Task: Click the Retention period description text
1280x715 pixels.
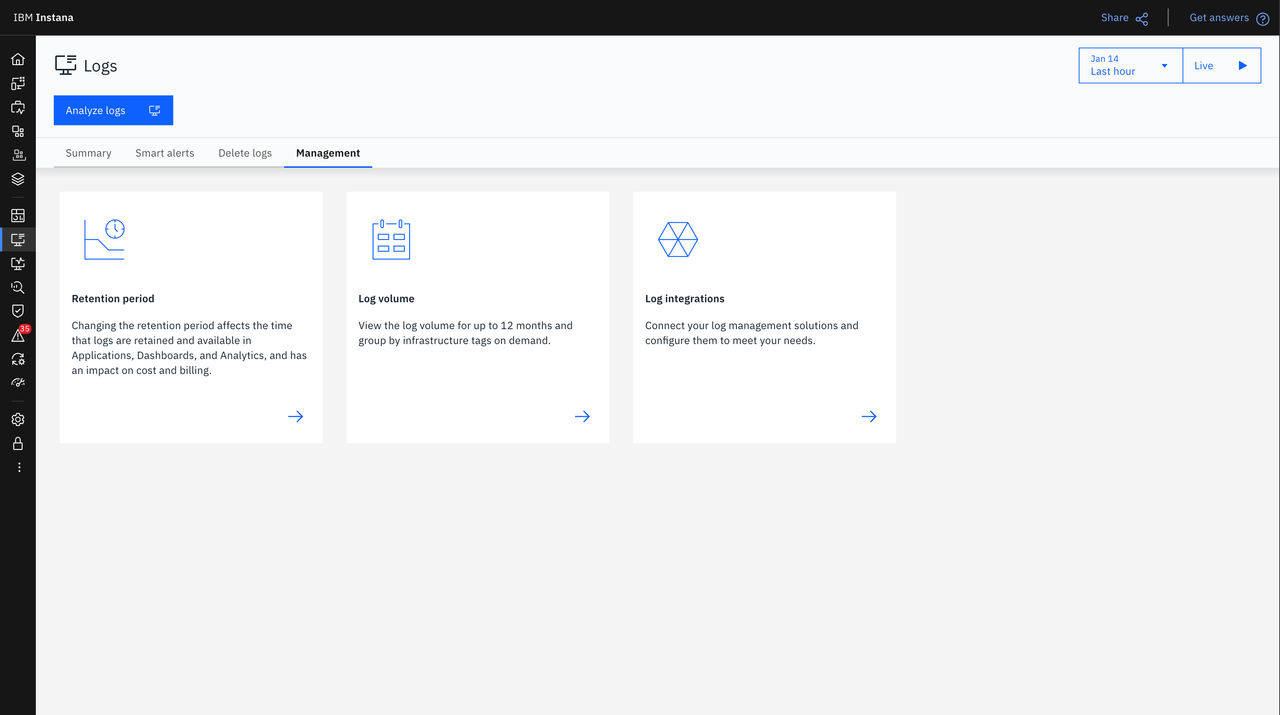Action: click(189, 348)
